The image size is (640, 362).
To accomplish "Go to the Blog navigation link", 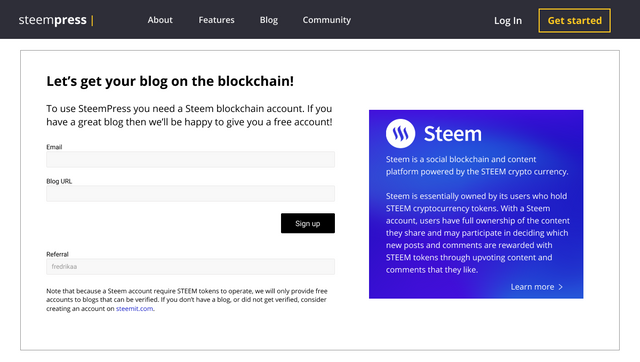I will pos(269,20).
